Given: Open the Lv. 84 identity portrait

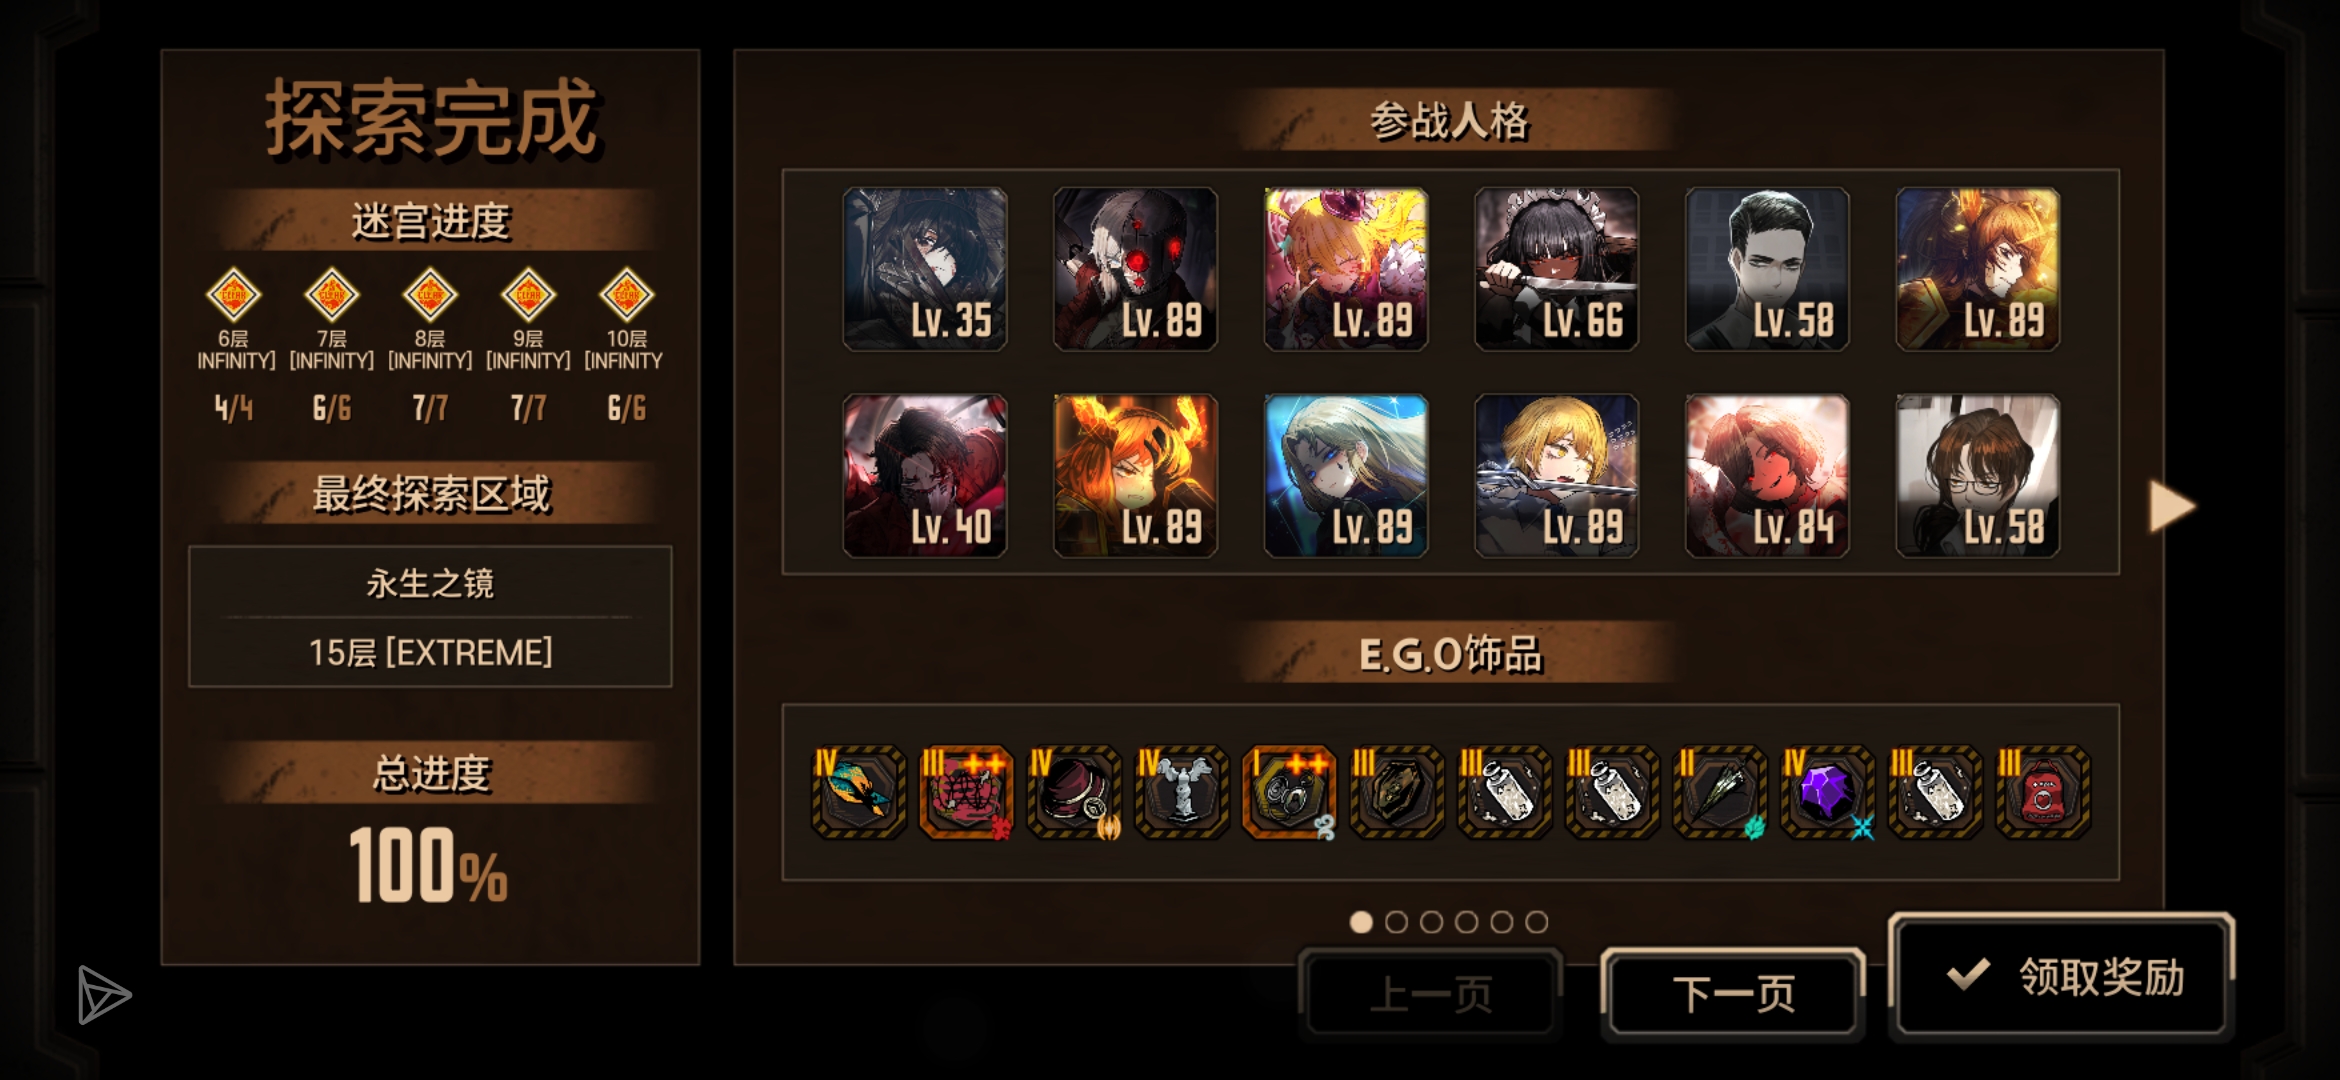Looking at the screenshot, I should tap(1767, 475).
